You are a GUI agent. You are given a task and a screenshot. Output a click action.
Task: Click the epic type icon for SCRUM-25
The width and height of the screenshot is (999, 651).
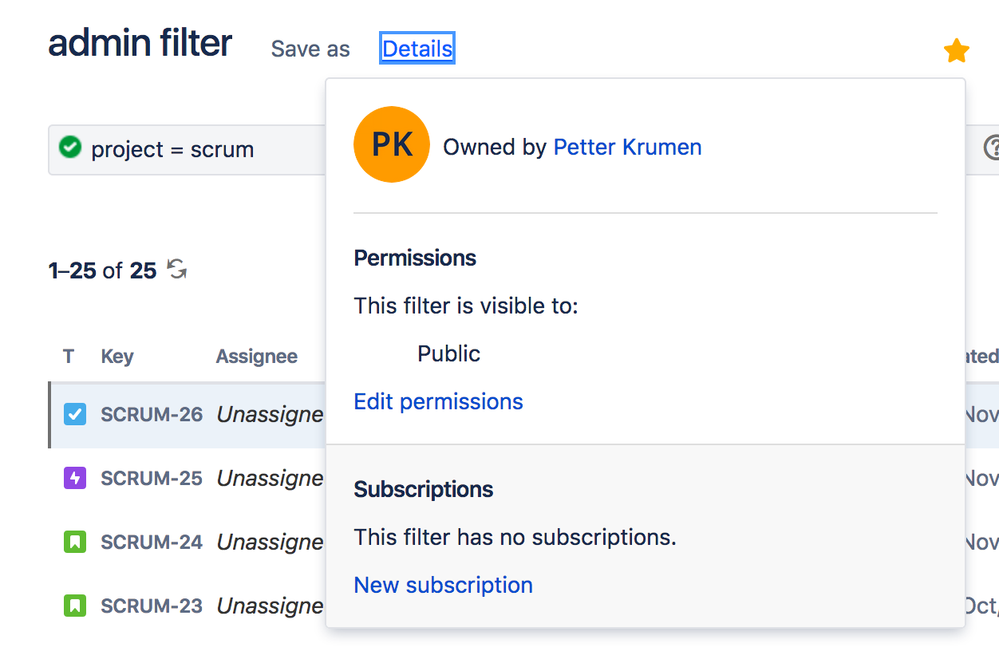coord(75,478)
